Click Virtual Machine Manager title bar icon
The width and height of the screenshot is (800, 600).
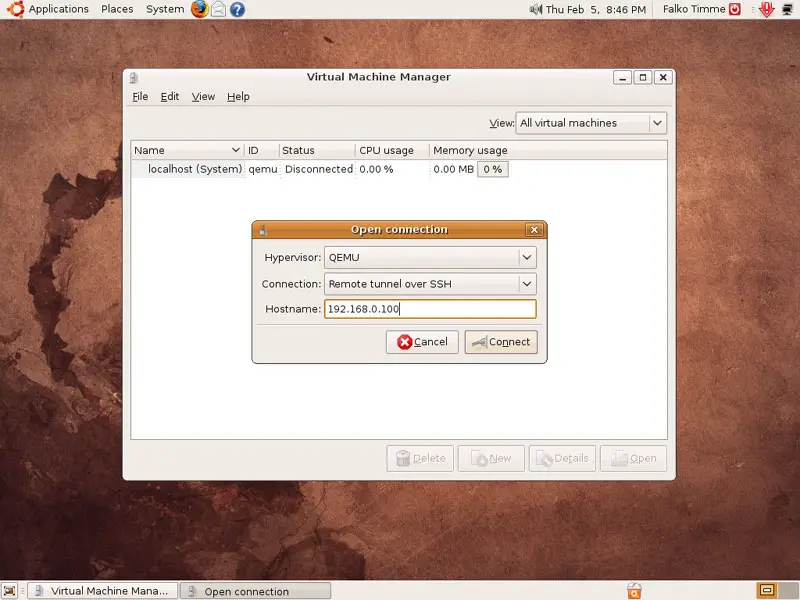click(x=134, y=78)
